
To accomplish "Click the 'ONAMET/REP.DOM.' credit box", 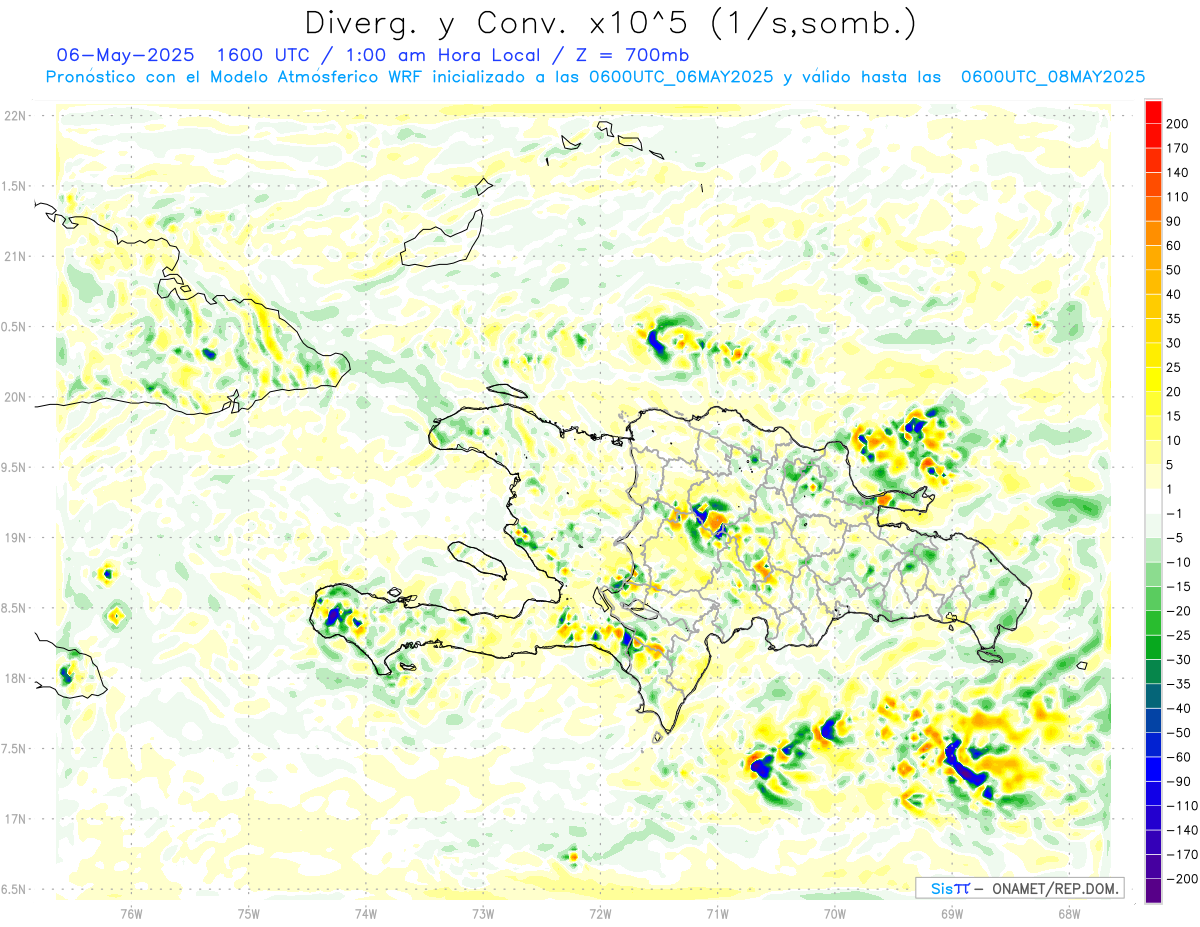I will [x=1019, y=888].
